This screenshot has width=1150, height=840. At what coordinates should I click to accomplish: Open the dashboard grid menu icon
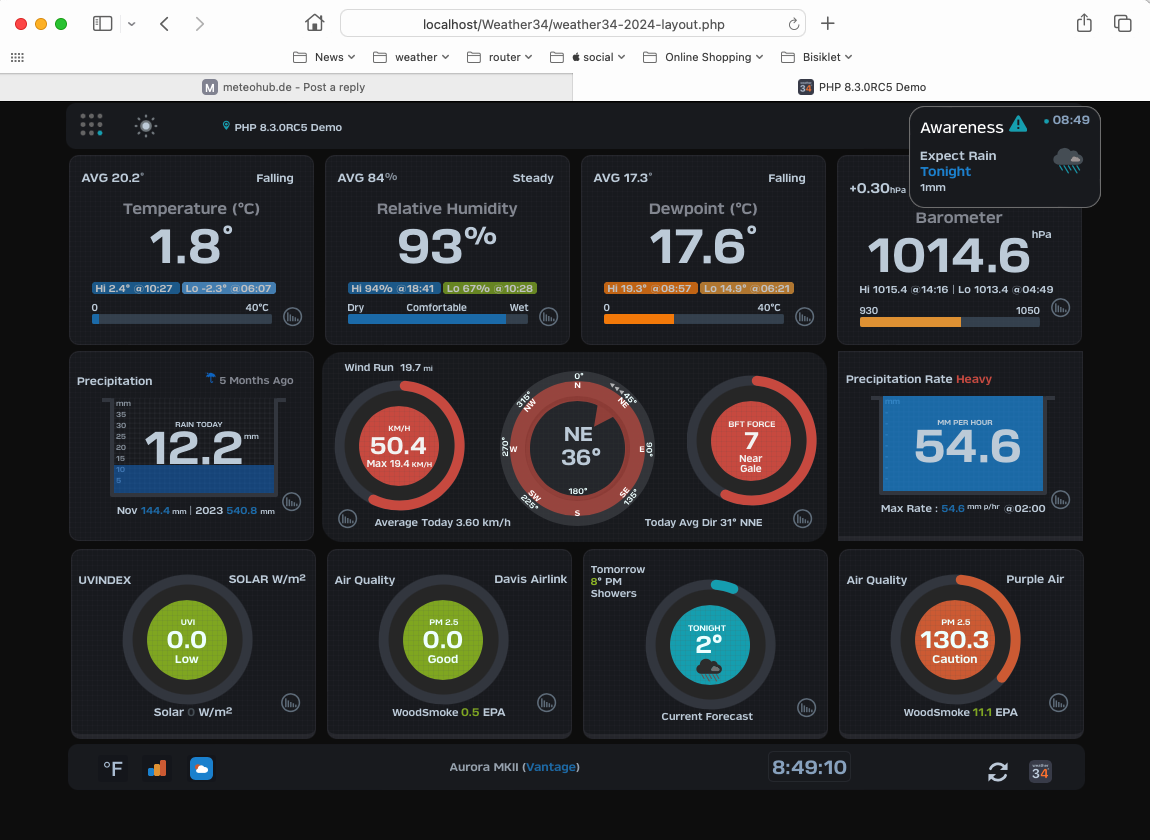pos(91,125)
